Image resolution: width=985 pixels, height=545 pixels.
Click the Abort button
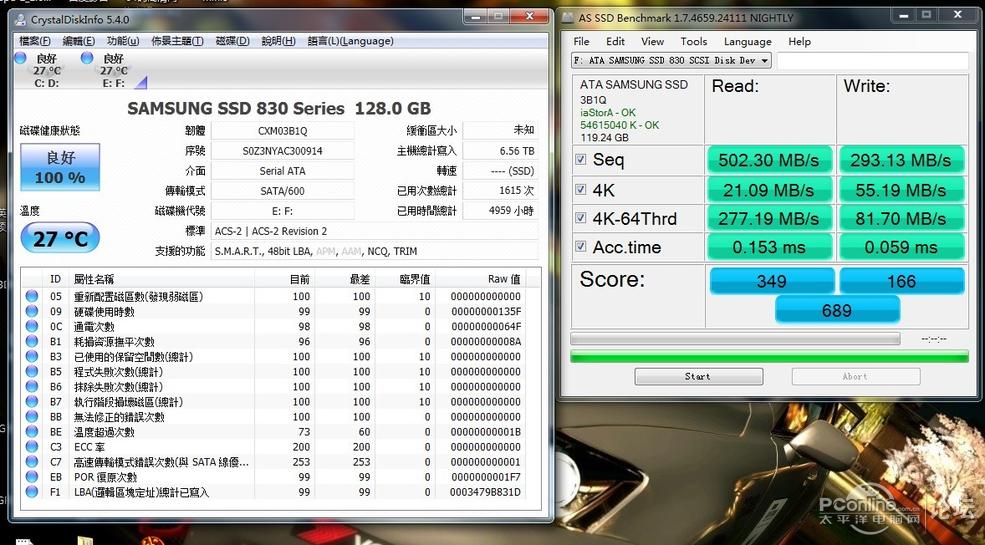pyautogui.click(x=856, y=377)
